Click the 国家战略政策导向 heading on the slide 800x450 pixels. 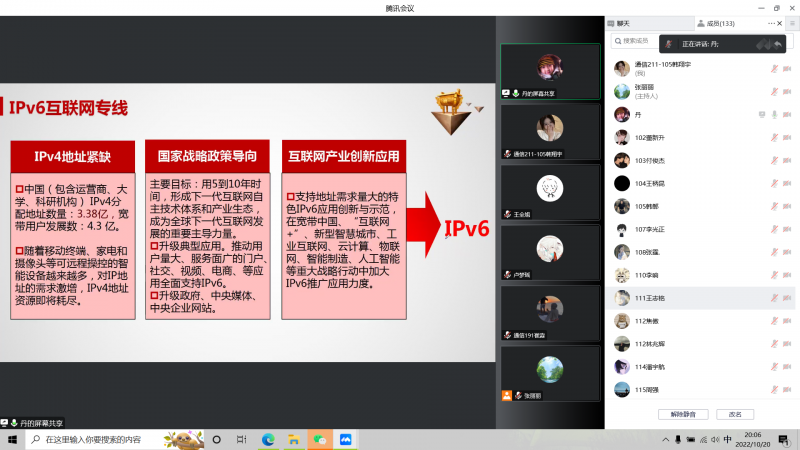[207, 156]
